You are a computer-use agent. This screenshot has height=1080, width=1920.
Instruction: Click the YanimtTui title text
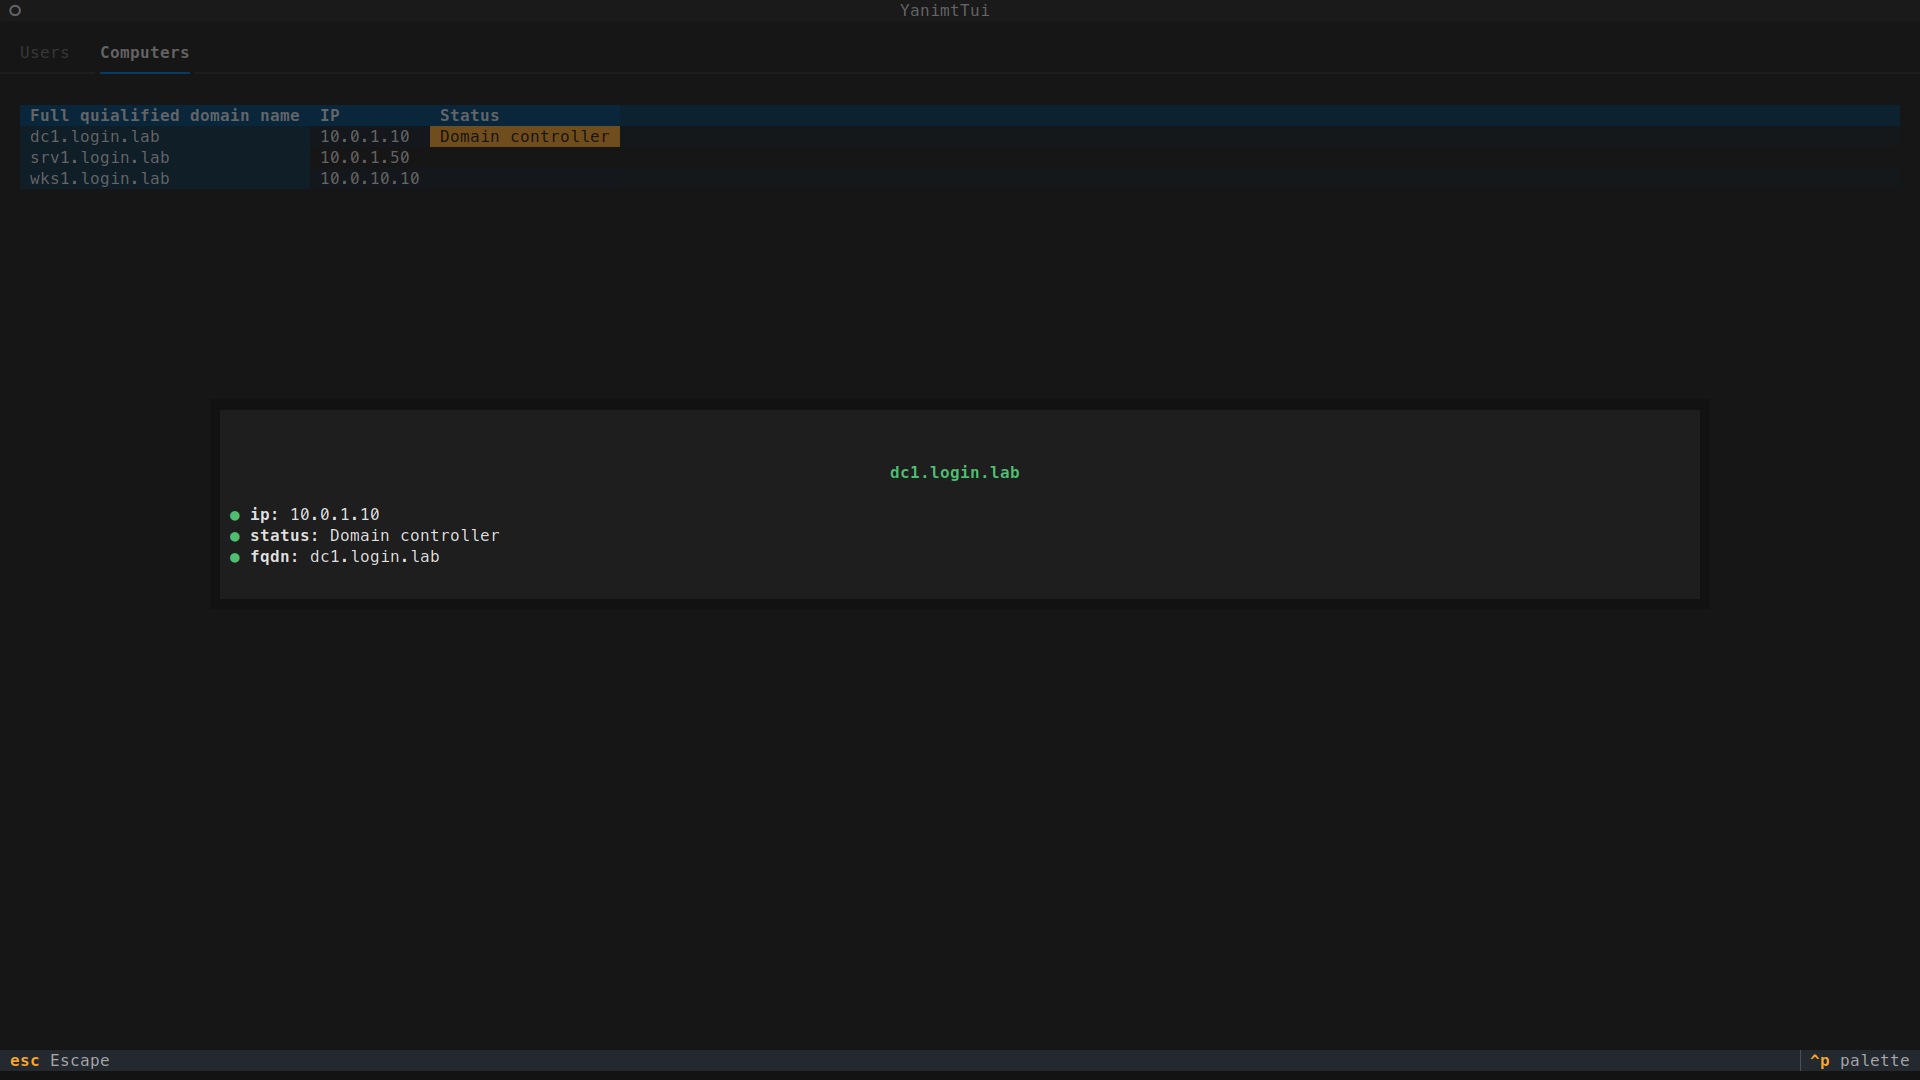coord(944,11)
